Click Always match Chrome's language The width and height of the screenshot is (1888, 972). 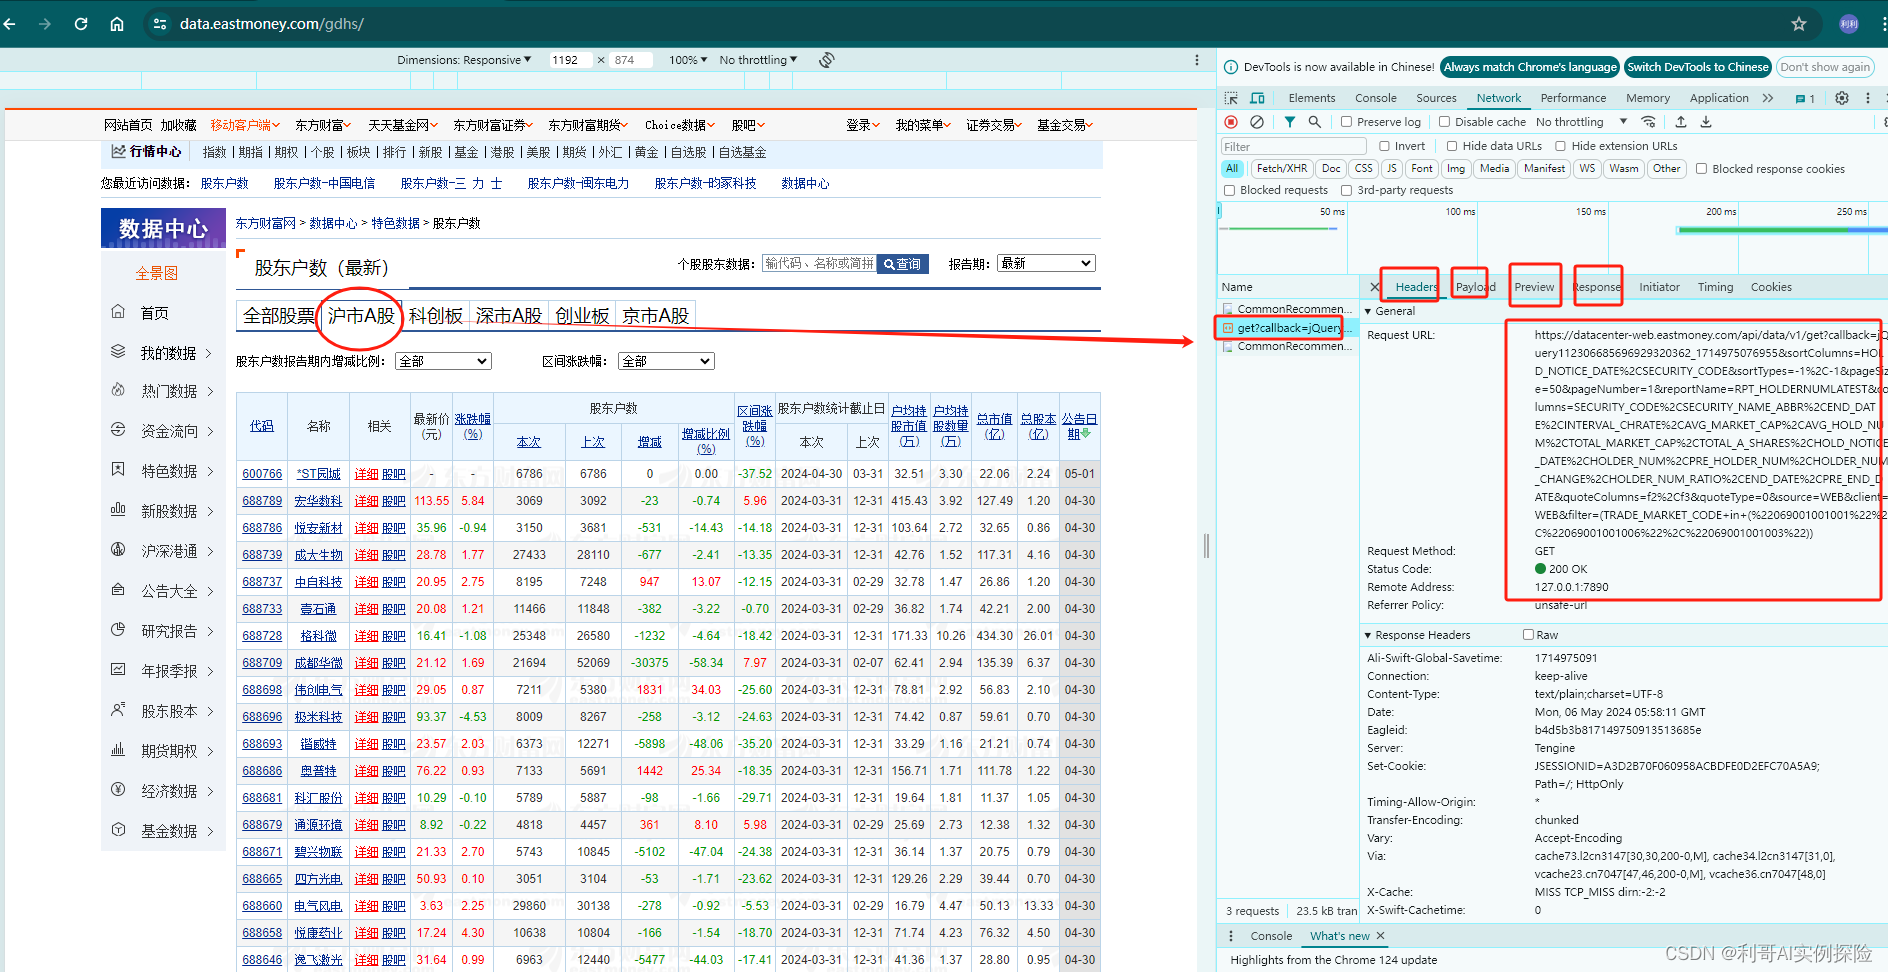click(1530, 67)
